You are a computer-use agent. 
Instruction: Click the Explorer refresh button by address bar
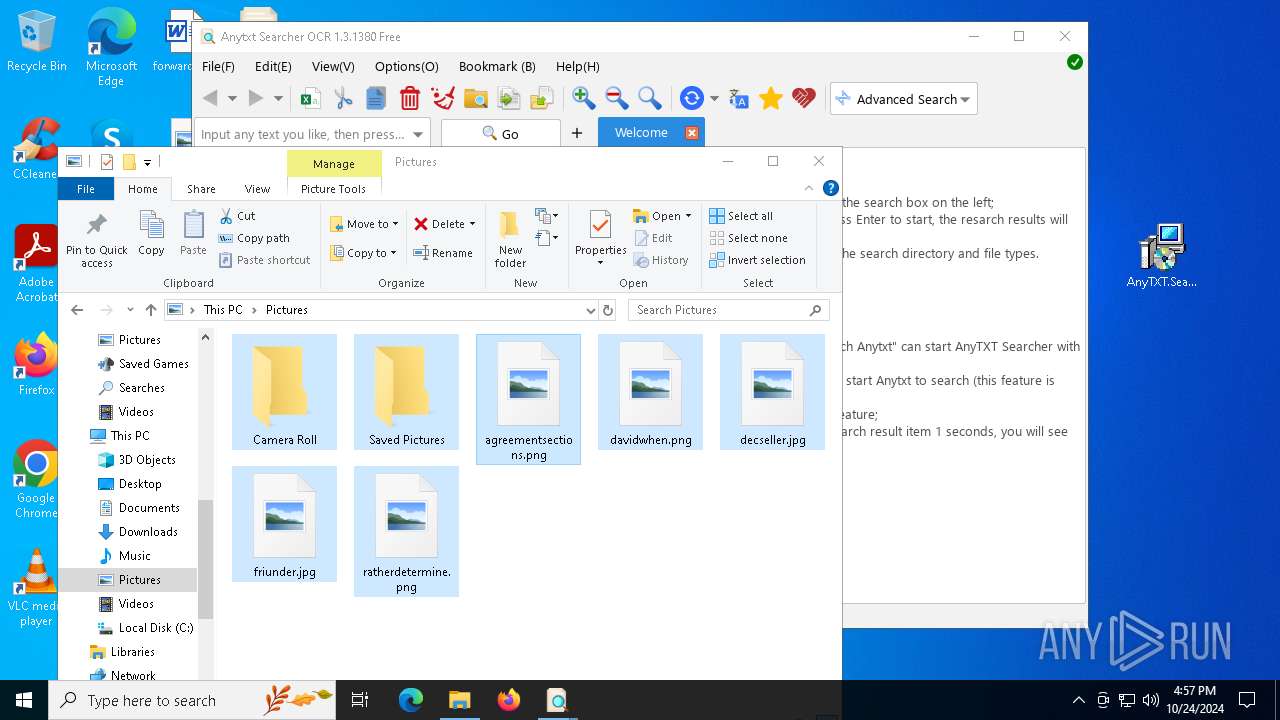pyautogui.click(x=608, y=310)
